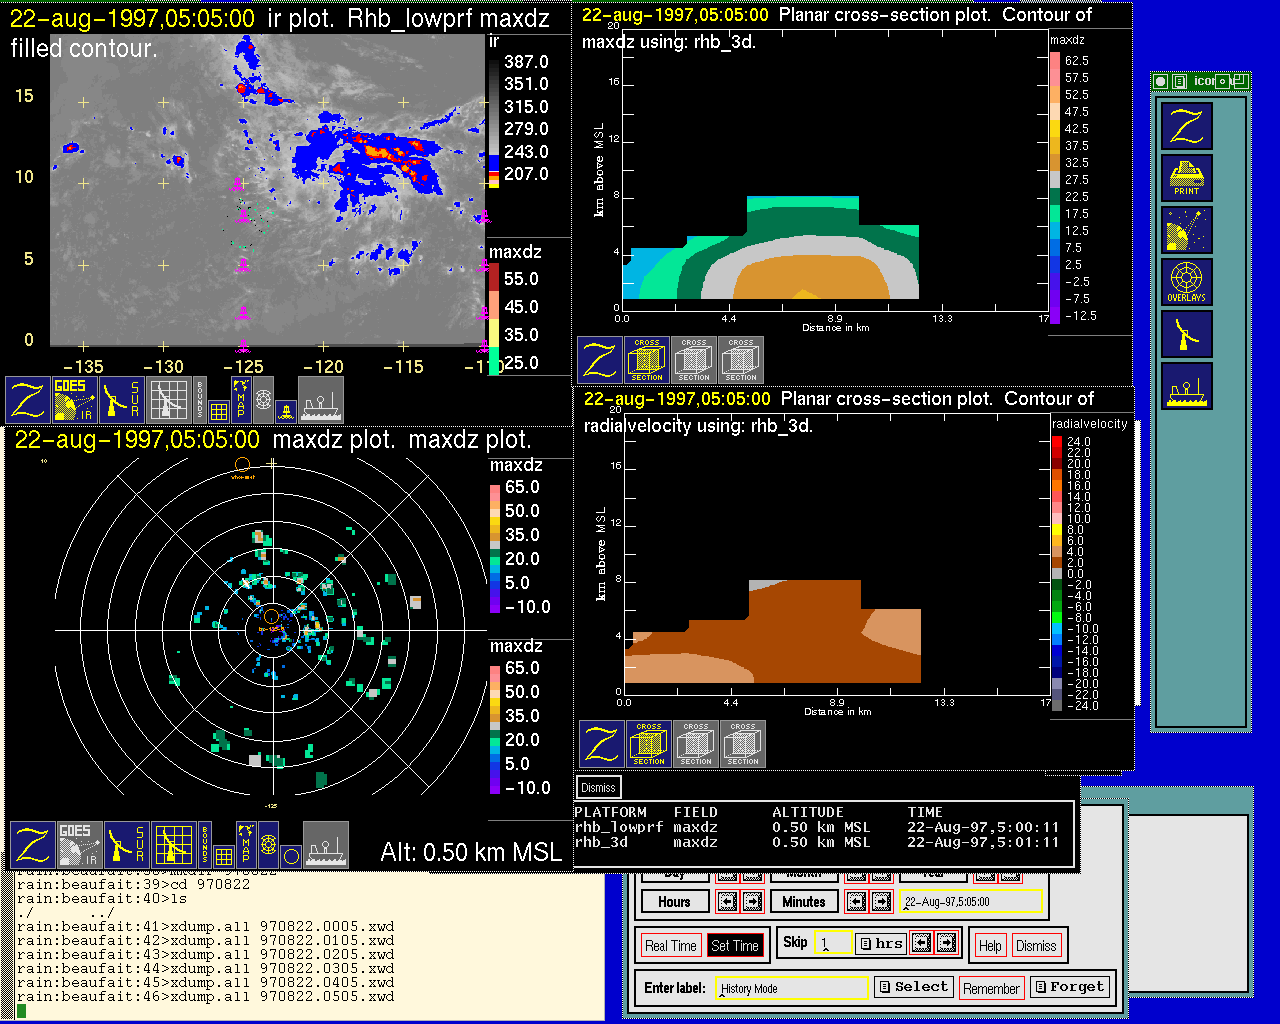1280x1024 pixels.
Task: Click the ship icon in the ir plot toolbar
Action: pos(320,399)
